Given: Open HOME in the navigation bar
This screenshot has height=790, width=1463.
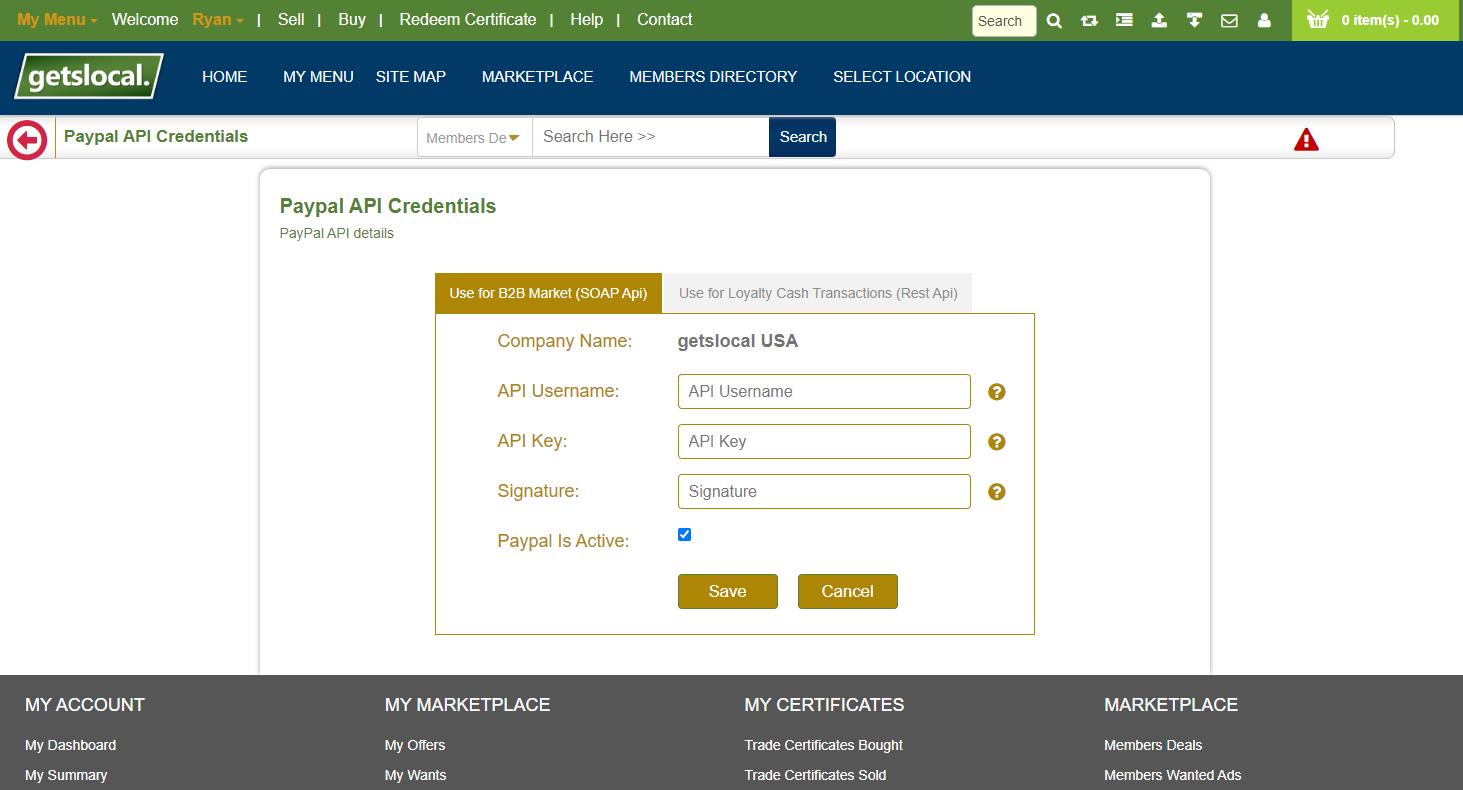Looking at the screenshot, I should pos(224,76).
